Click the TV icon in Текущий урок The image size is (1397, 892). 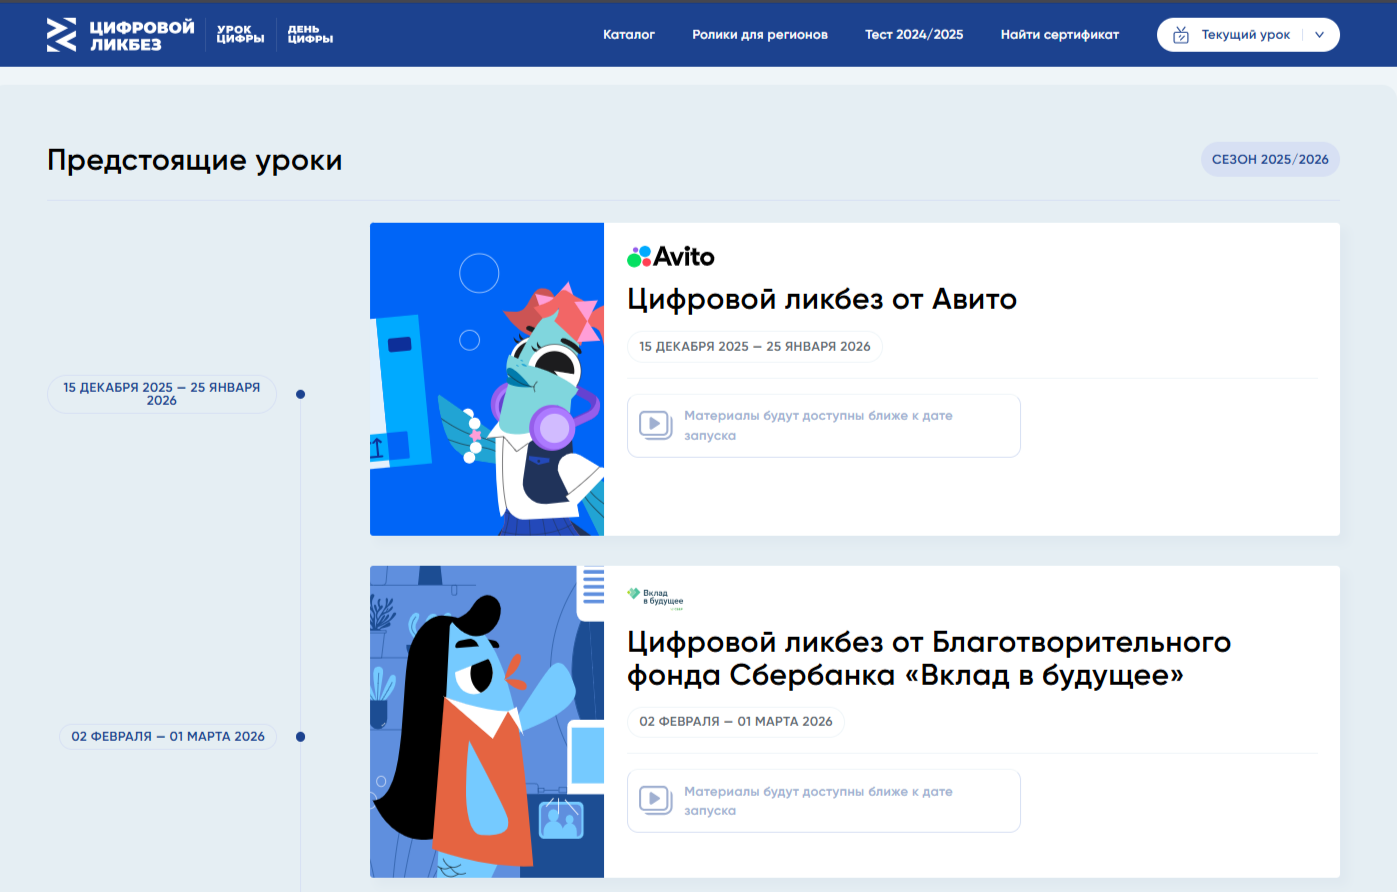pyautogui.click(x=1181, y=35)
